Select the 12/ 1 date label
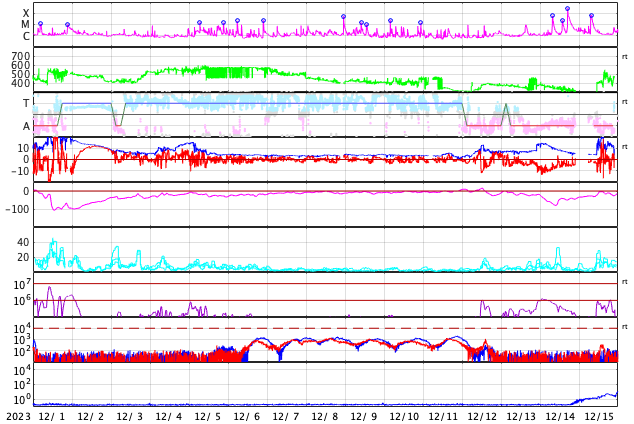634x424 pixels. pos(51,416)
